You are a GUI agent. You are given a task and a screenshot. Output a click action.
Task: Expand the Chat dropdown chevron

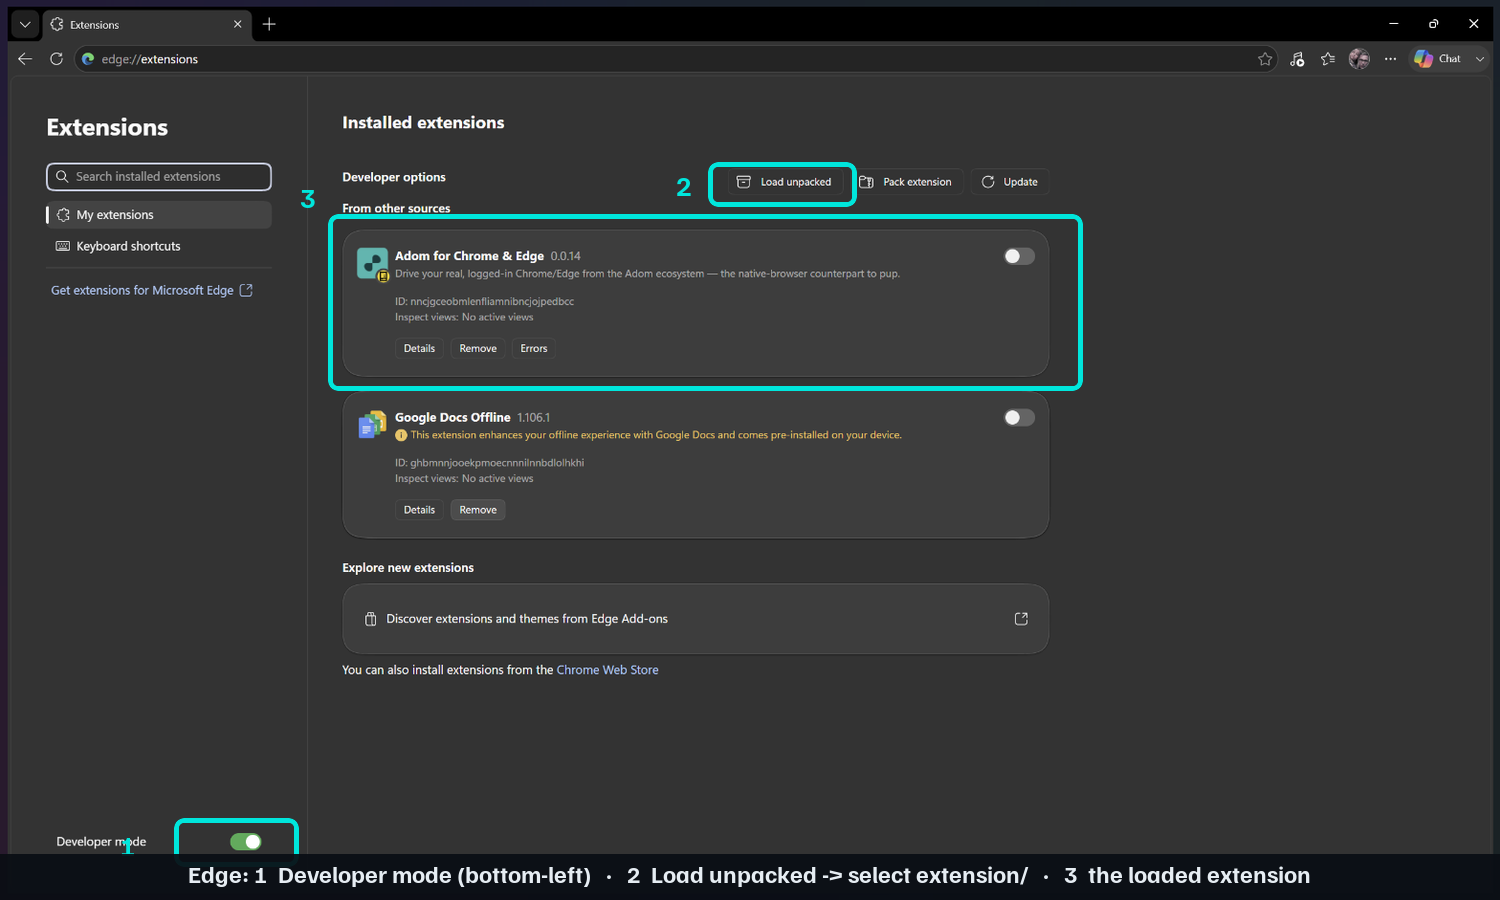pyautogui.click(x=1480, y=59)
